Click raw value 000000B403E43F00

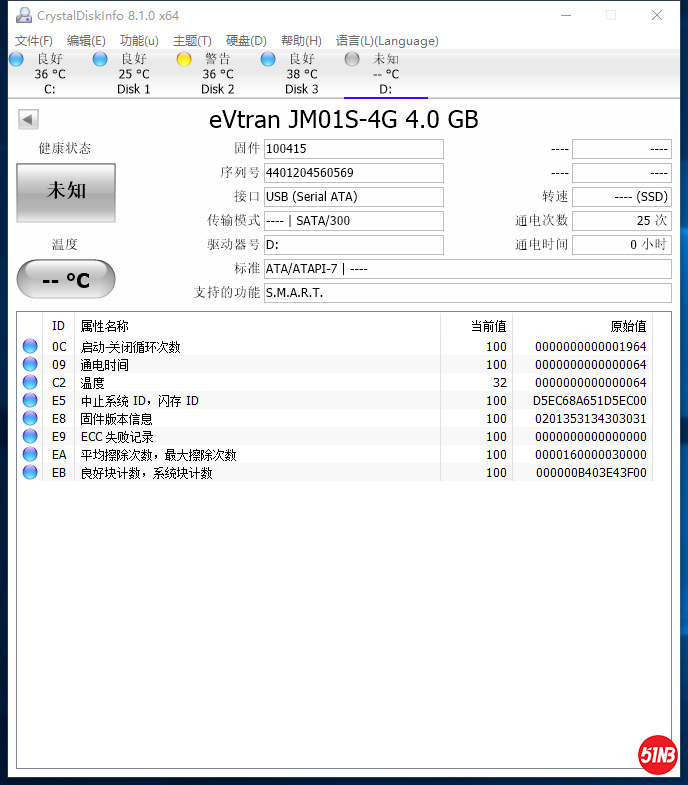point(591,473)
